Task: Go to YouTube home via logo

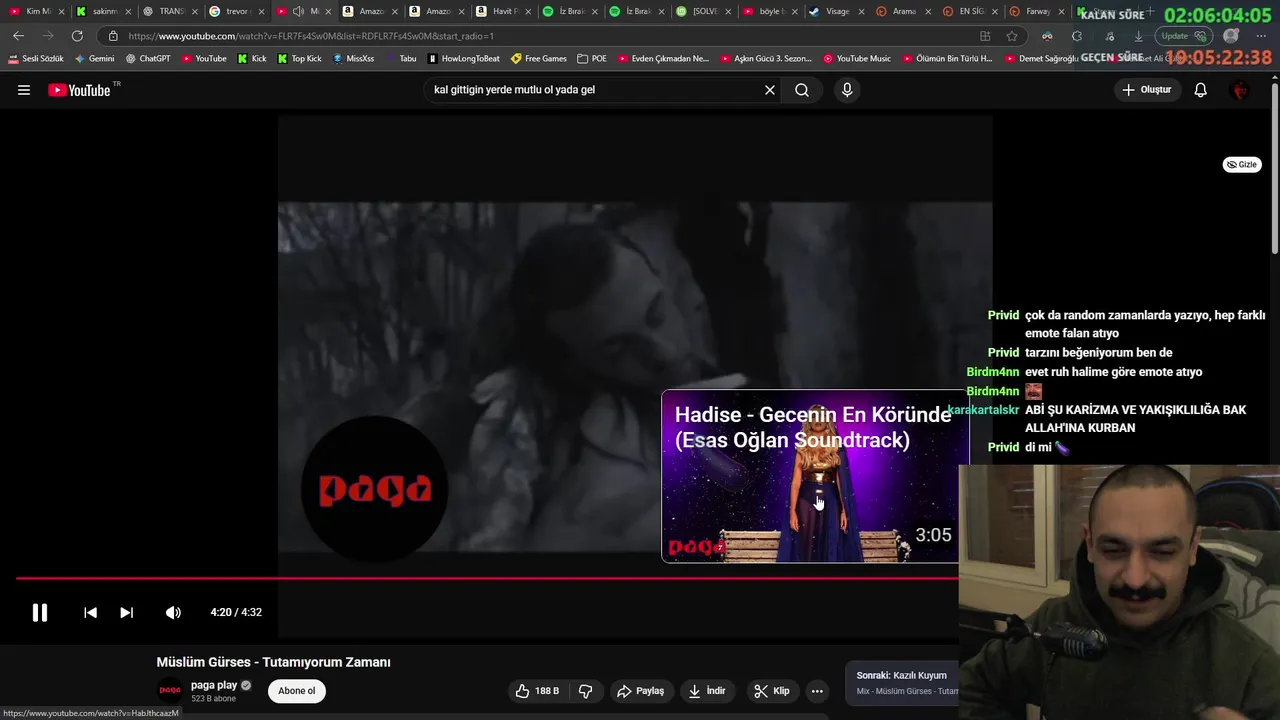Action: (x=80, y=90)
